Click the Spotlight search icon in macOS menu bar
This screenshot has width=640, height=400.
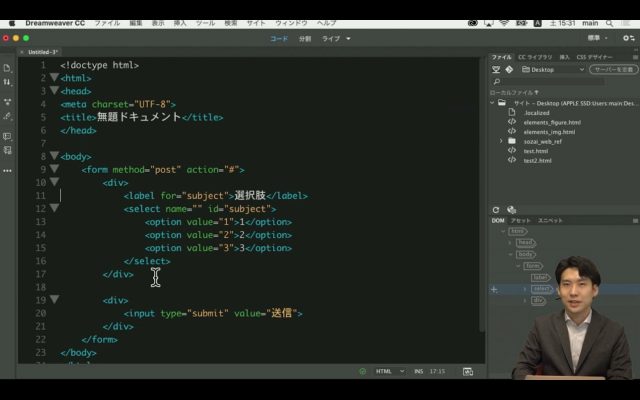pos(609,23)
